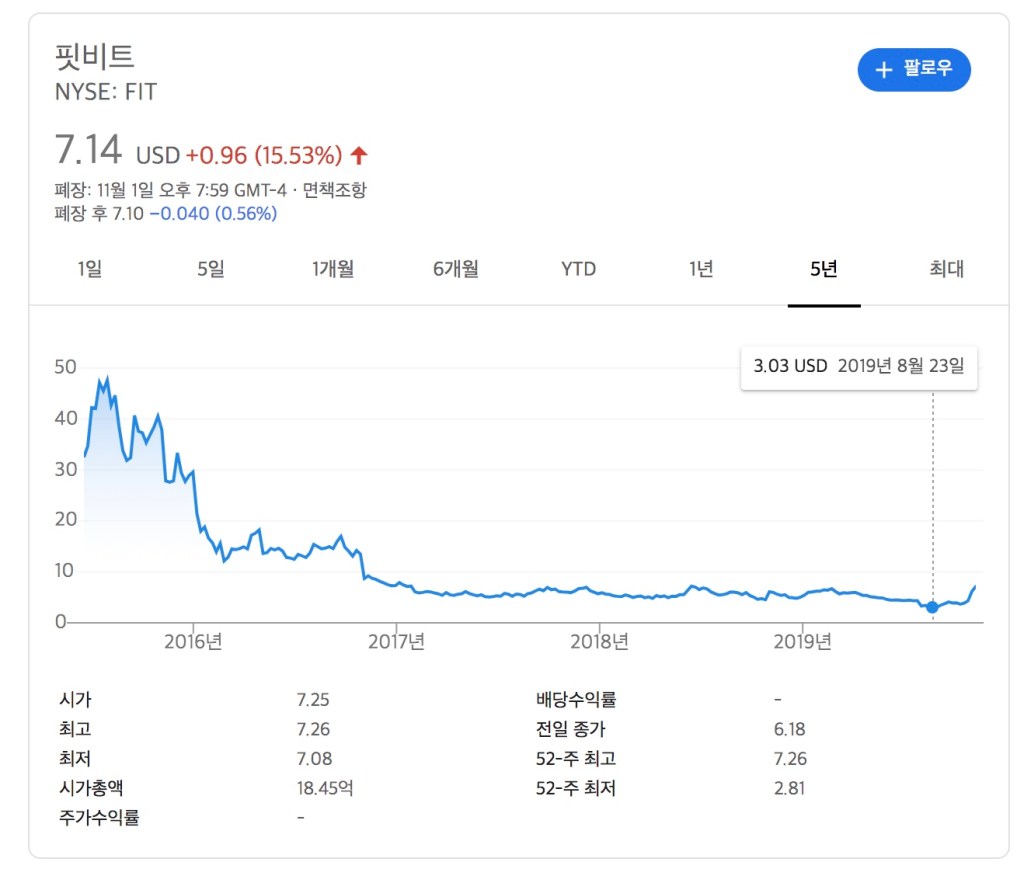
Task: Click the 시가총액 value 18.45억
Action: point(326,788)
